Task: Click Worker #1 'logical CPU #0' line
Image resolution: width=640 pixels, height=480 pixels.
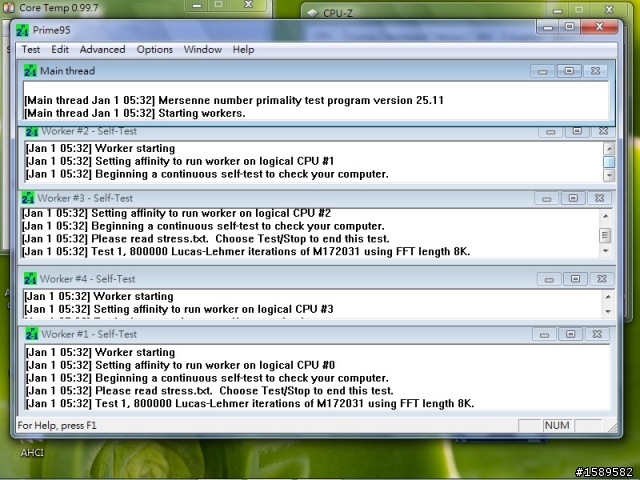Action: [x=180, y=365]
